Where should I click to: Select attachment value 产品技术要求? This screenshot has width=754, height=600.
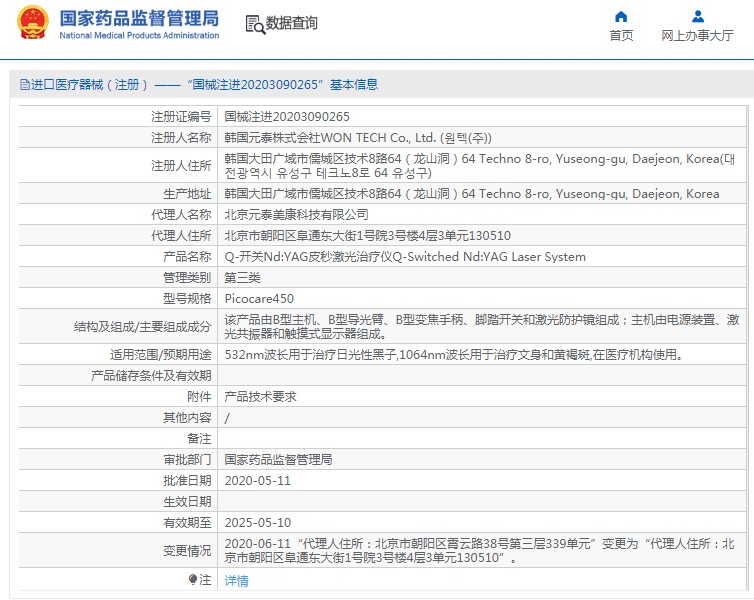tap(261, 397)
